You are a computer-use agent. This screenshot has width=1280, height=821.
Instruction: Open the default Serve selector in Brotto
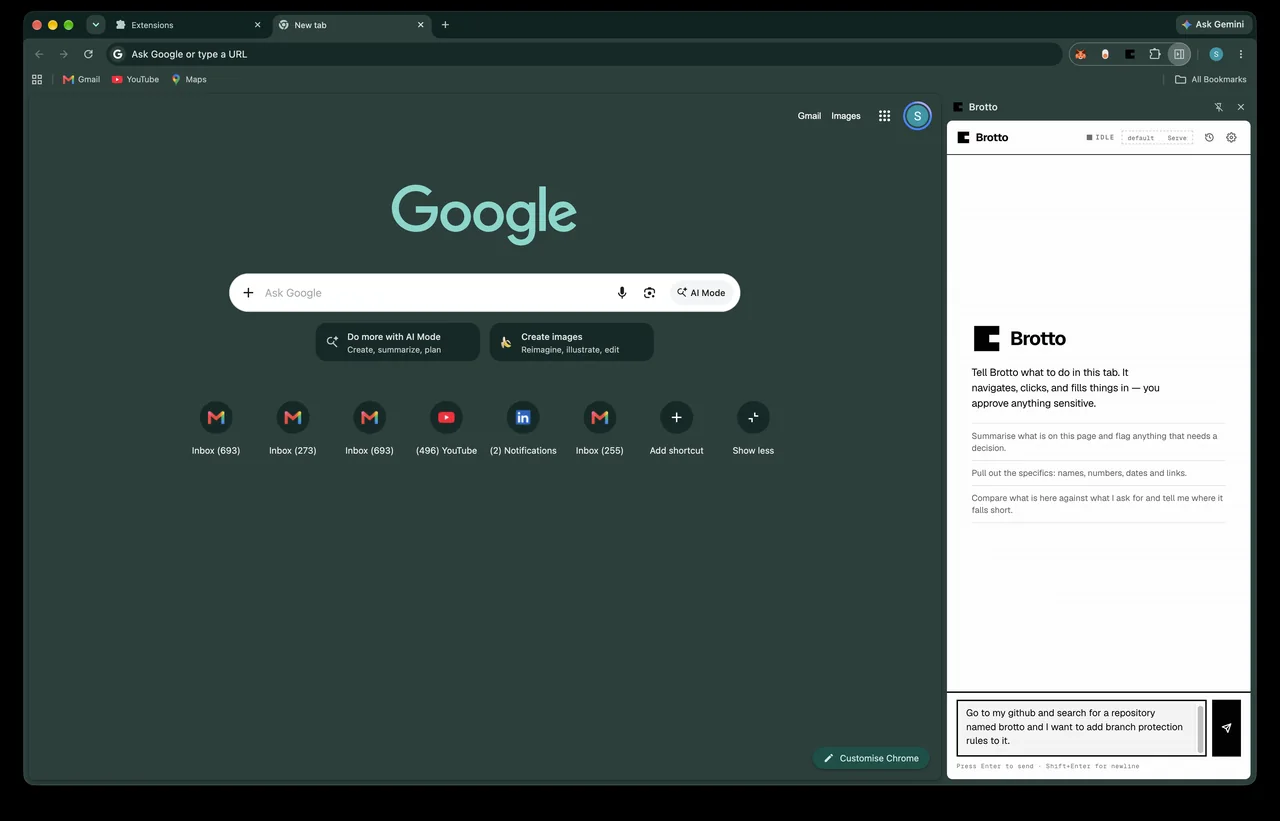[x=1157, y=138]
